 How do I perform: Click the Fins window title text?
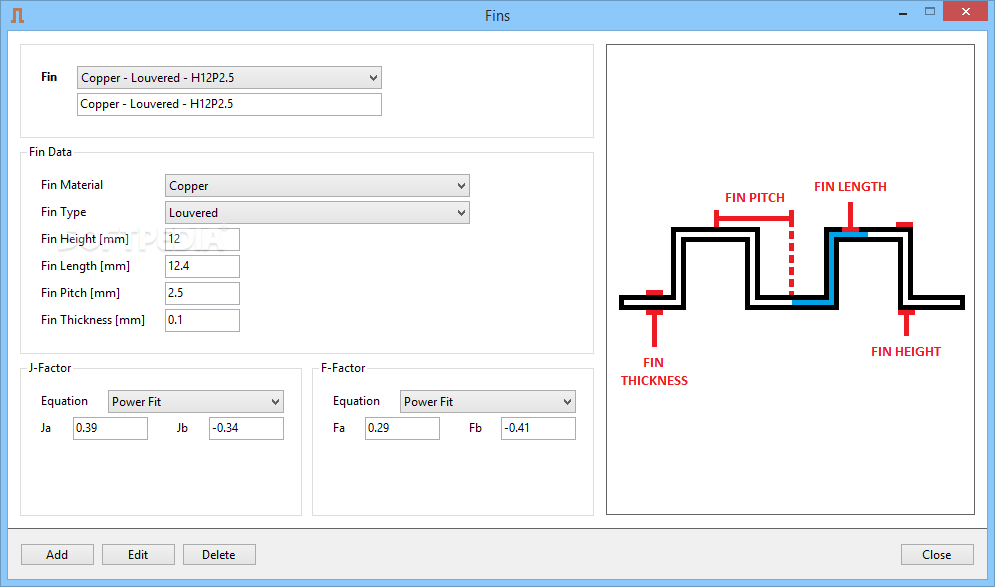coord(498,16)
